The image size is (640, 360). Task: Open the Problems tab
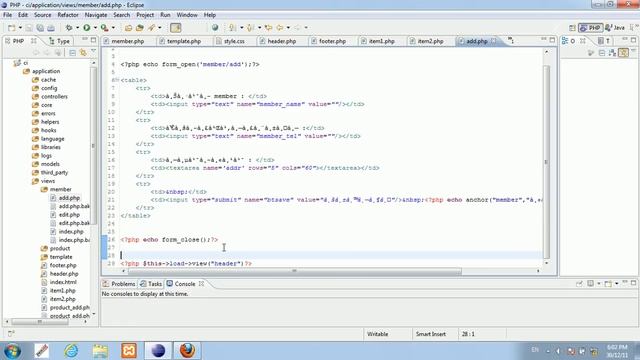point(119,284)
